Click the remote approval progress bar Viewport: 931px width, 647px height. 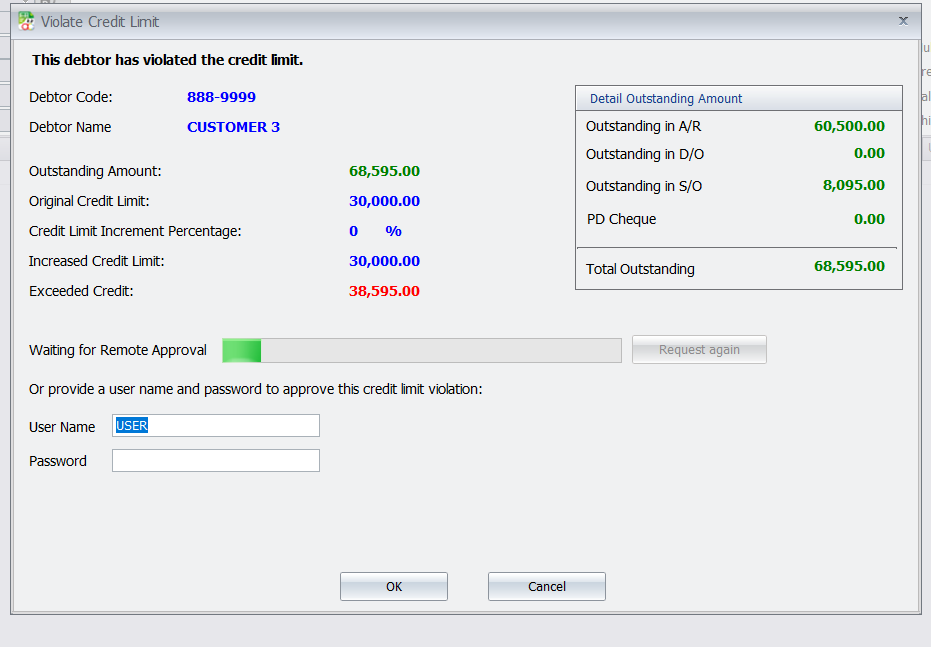420,349
